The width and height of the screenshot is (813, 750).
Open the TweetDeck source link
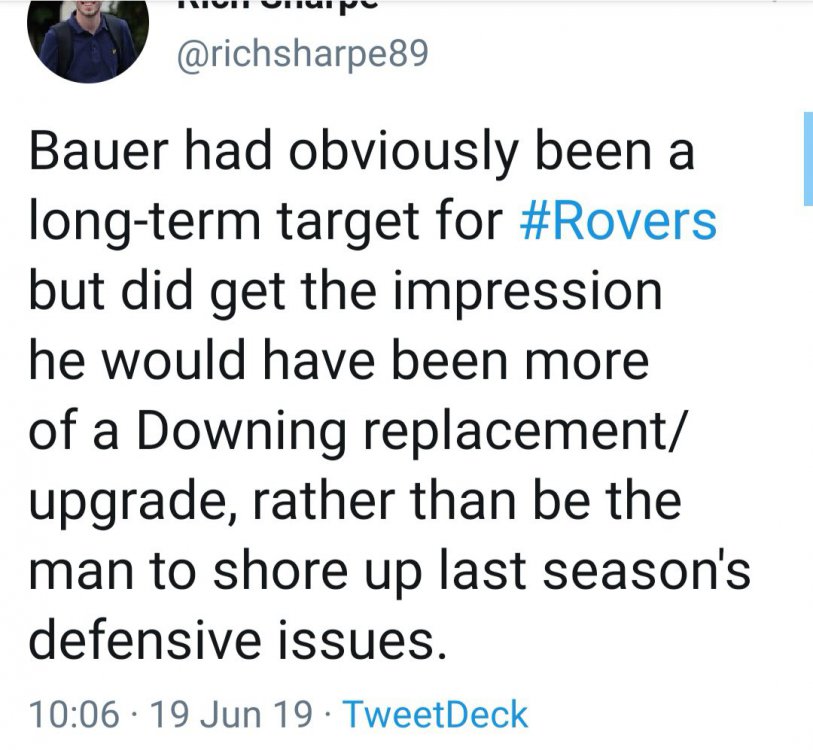tap(435, 715)
